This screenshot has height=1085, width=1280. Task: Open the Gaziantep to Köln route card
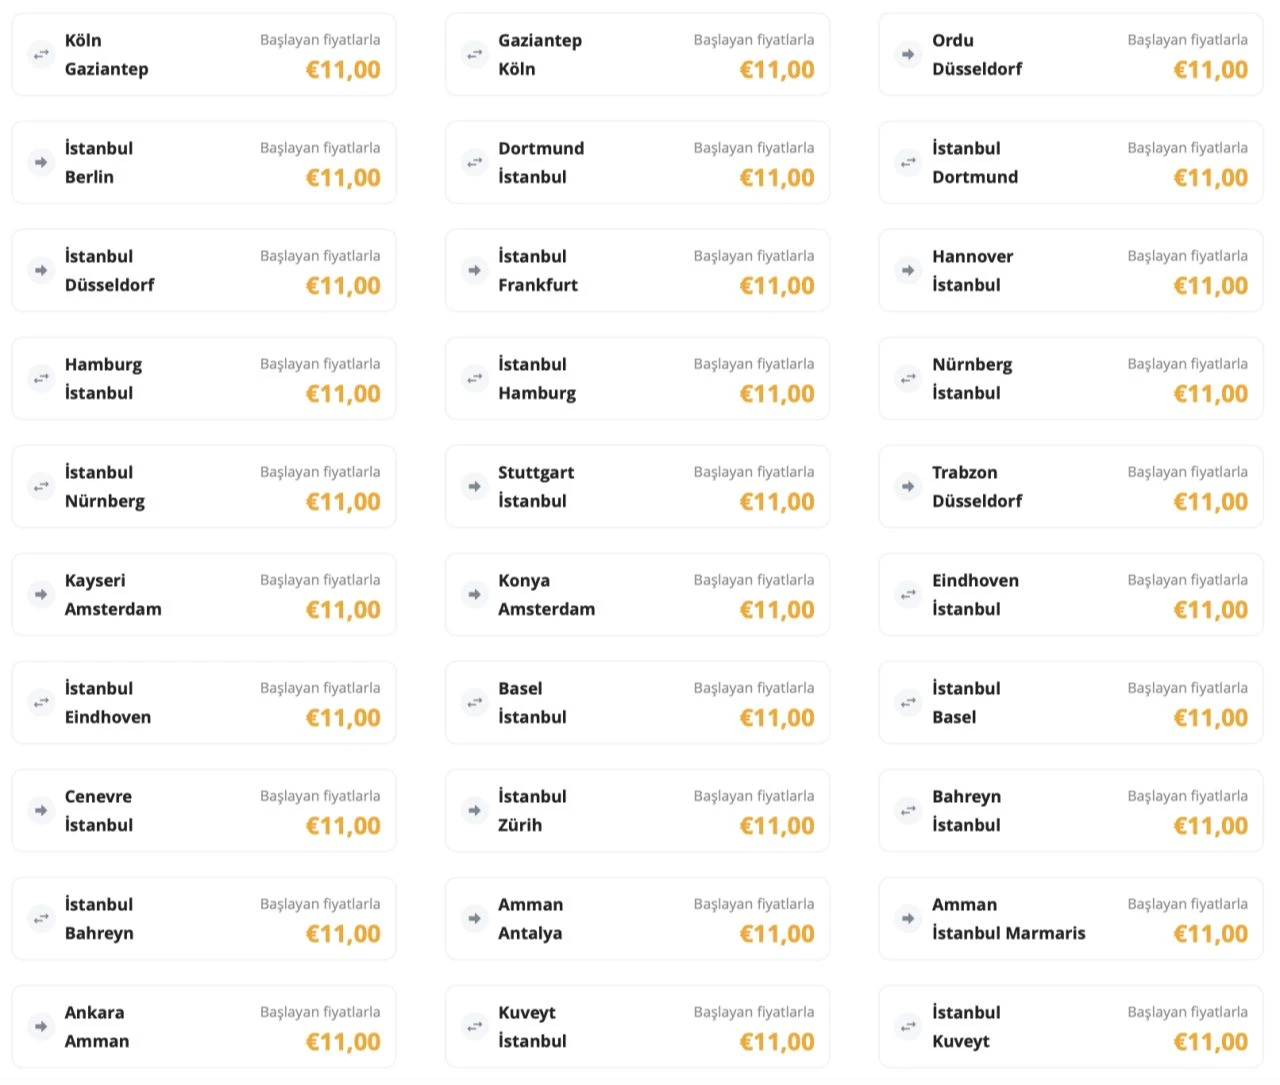click(x=637, y=54)
